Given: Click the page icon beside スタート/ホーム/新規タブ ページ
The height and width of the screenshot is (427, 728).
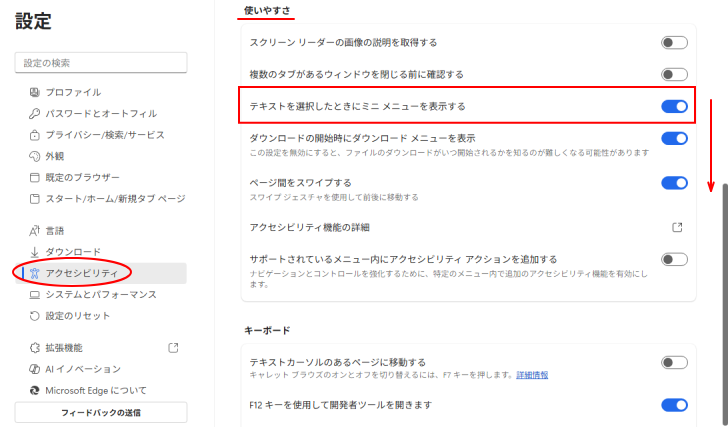Looking at the screenshot, I should pyautogui.click(x=34, y=199).
